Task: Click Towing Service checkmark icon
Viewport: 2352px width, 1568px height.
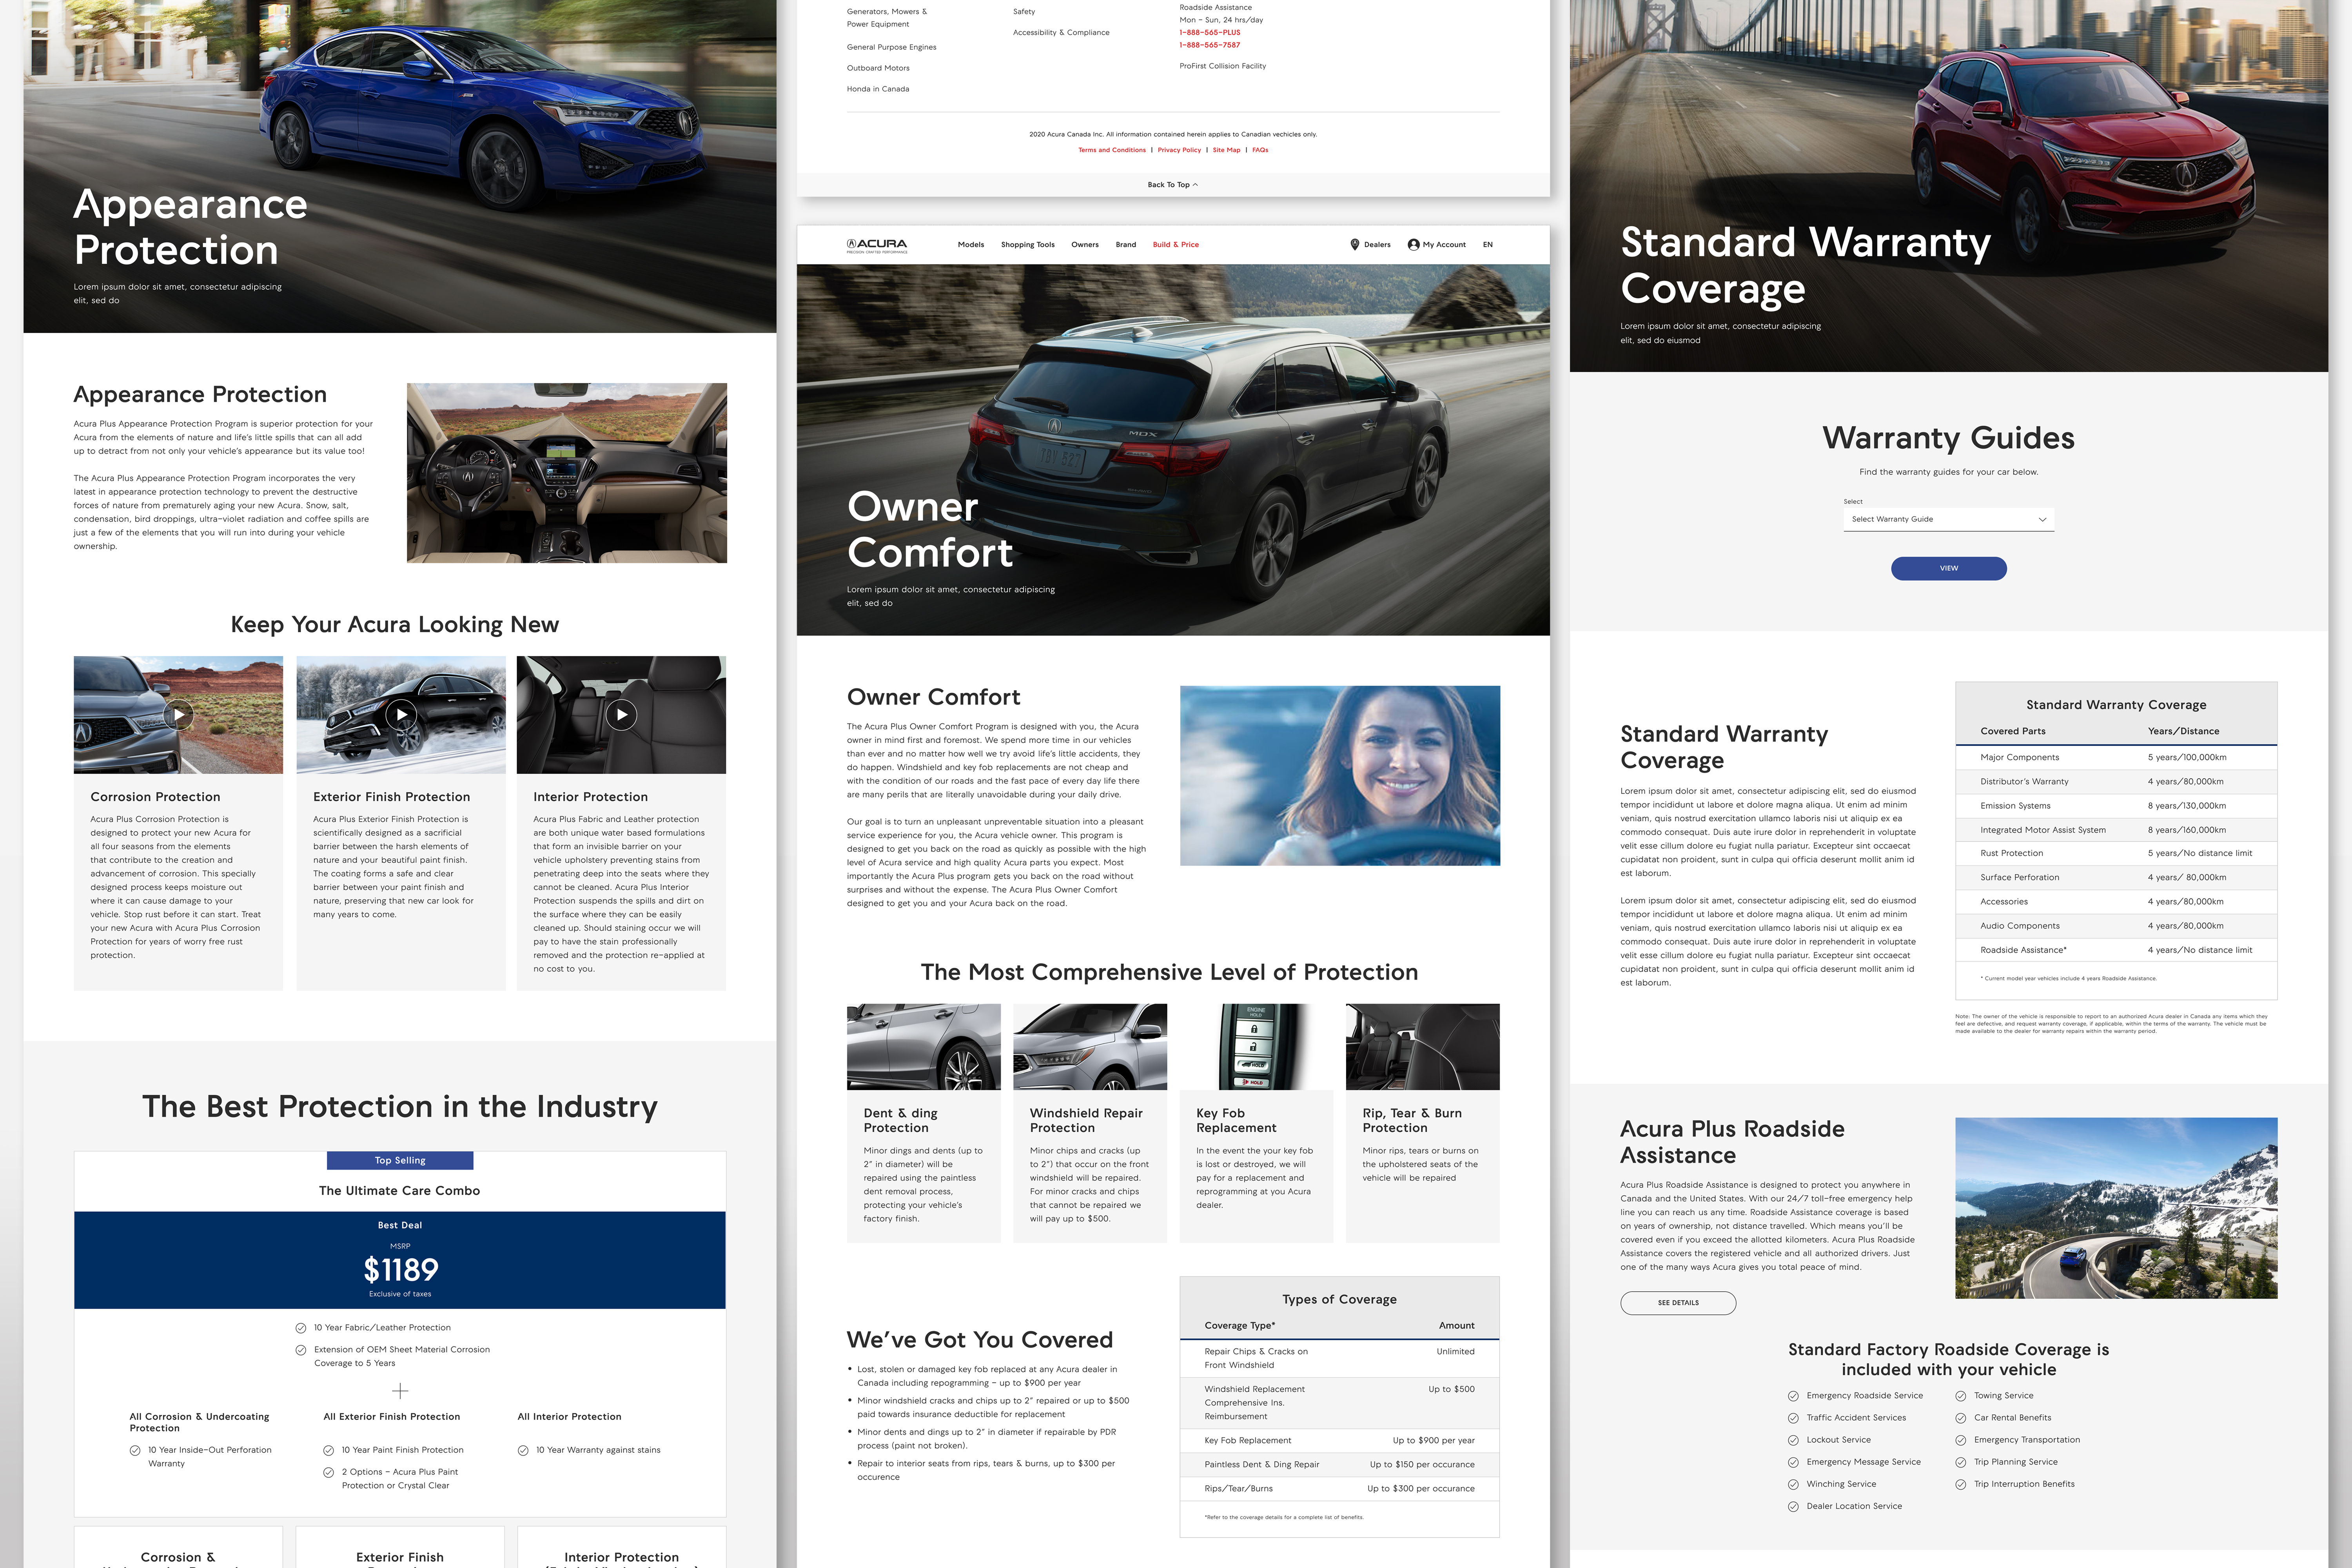Action: 1961,1396
